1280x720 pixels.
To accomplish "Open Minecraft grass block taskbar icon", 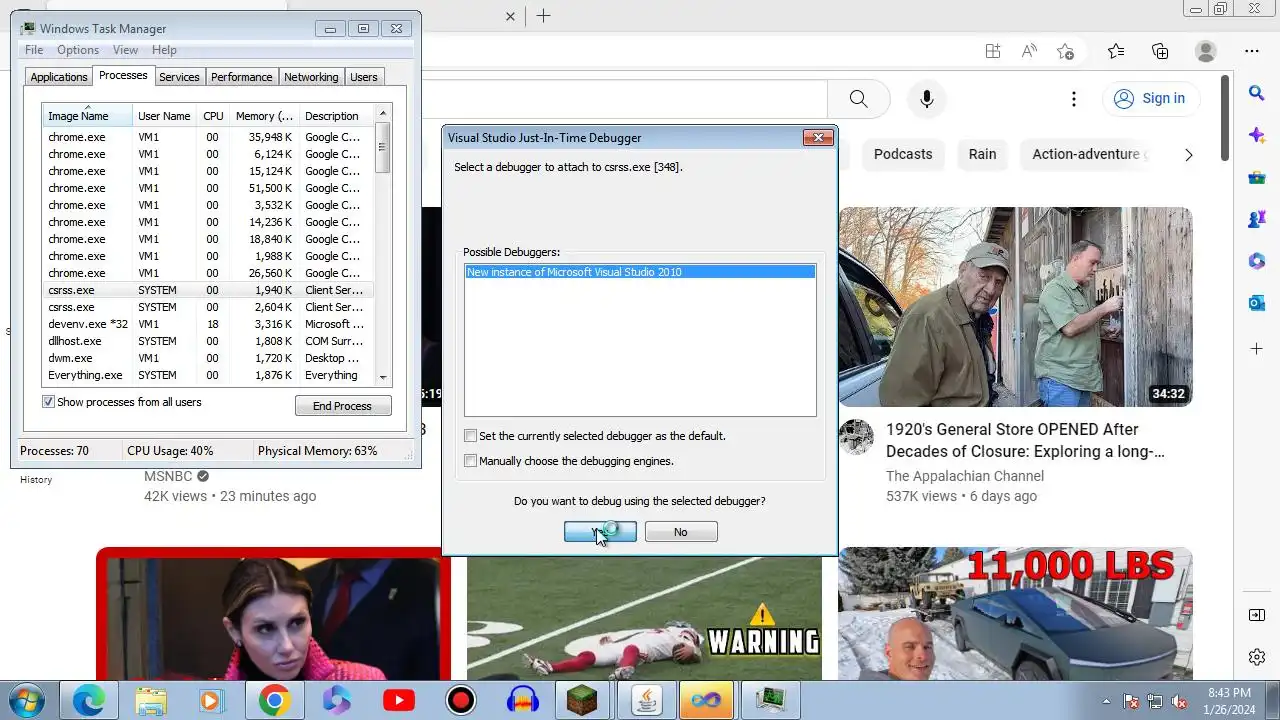I will pos(582,700).
